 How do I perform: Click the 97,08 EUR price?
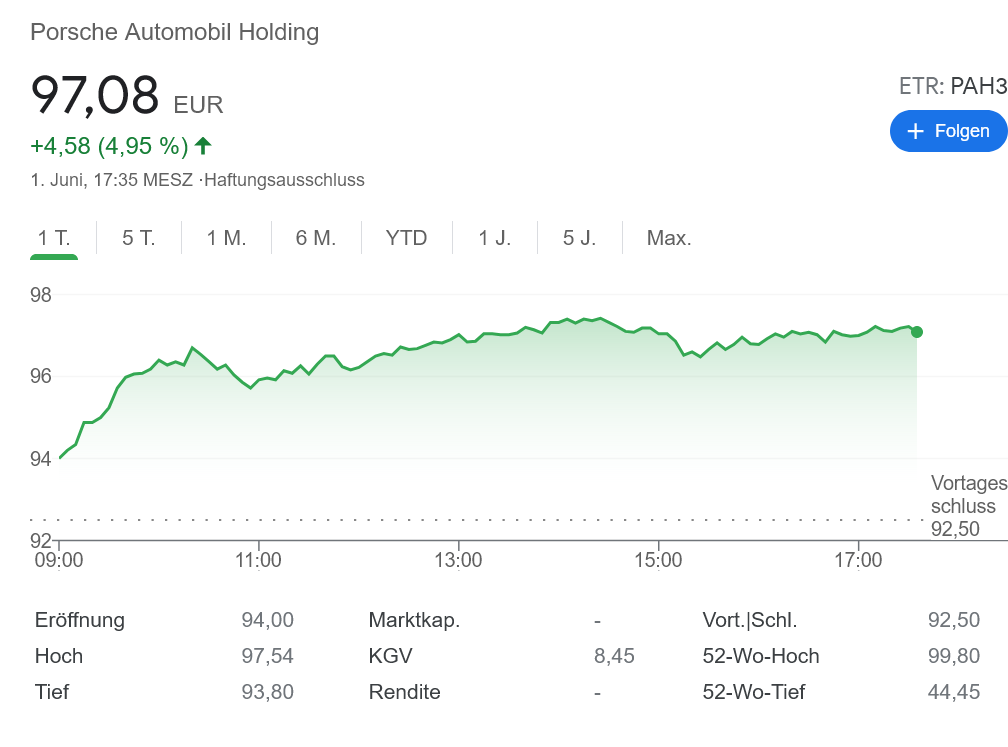point(126,97)
